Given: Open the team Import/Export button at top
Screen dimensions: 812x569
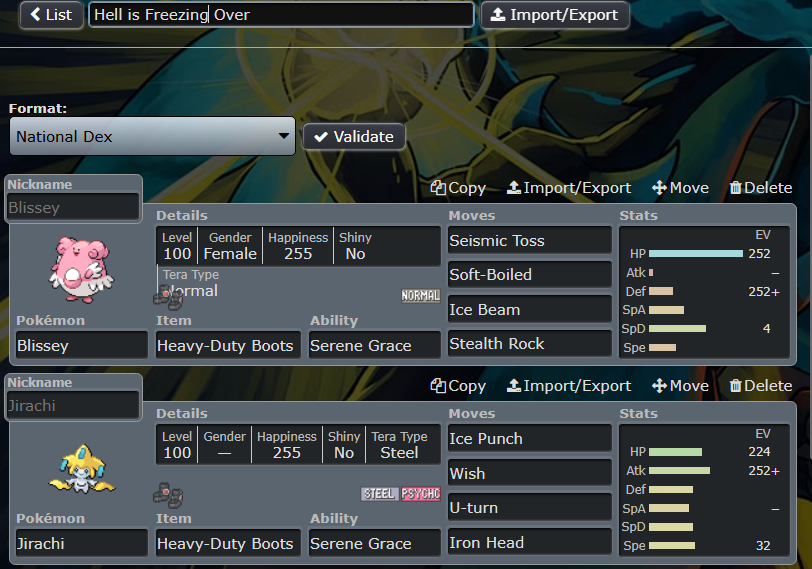Looking at the screenshot, I should coord(555,14).
